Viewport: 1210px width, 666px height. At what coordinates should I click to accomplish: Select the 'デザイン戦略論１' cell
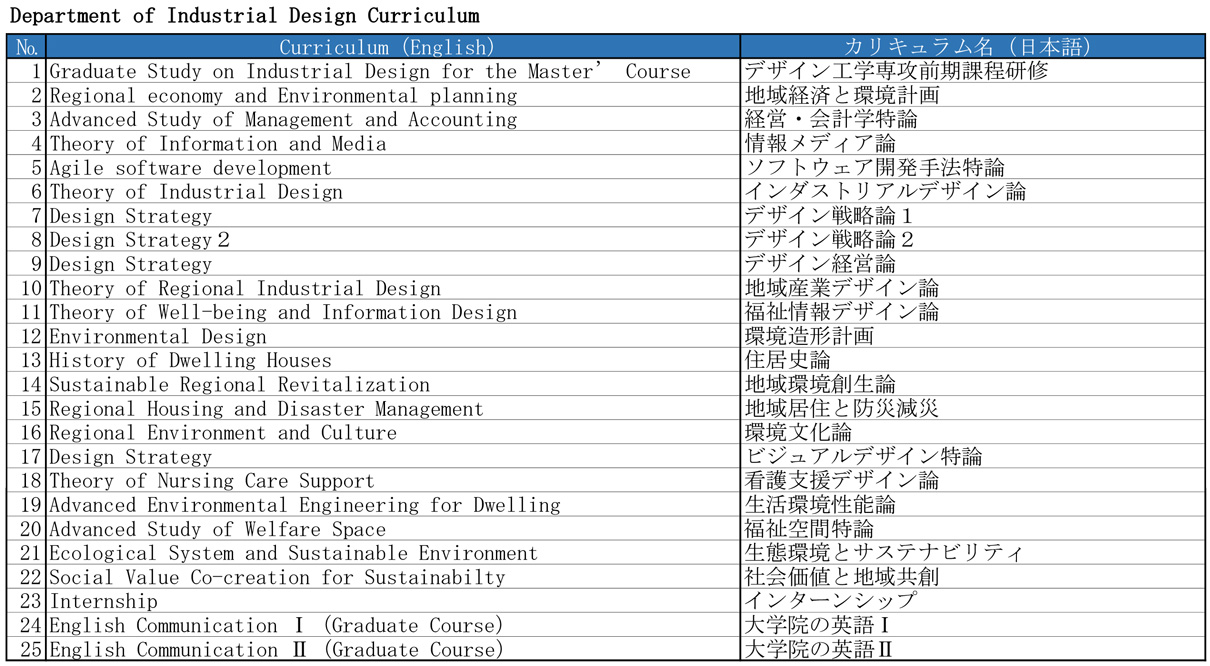tap(972, 215)
